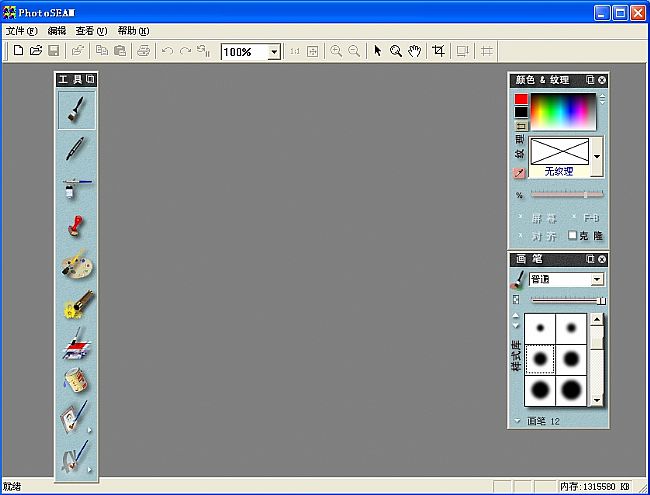Expand the 画笔 12 disclosure triangle
This screenshot has height=495, width=650.
coord(517,421)
